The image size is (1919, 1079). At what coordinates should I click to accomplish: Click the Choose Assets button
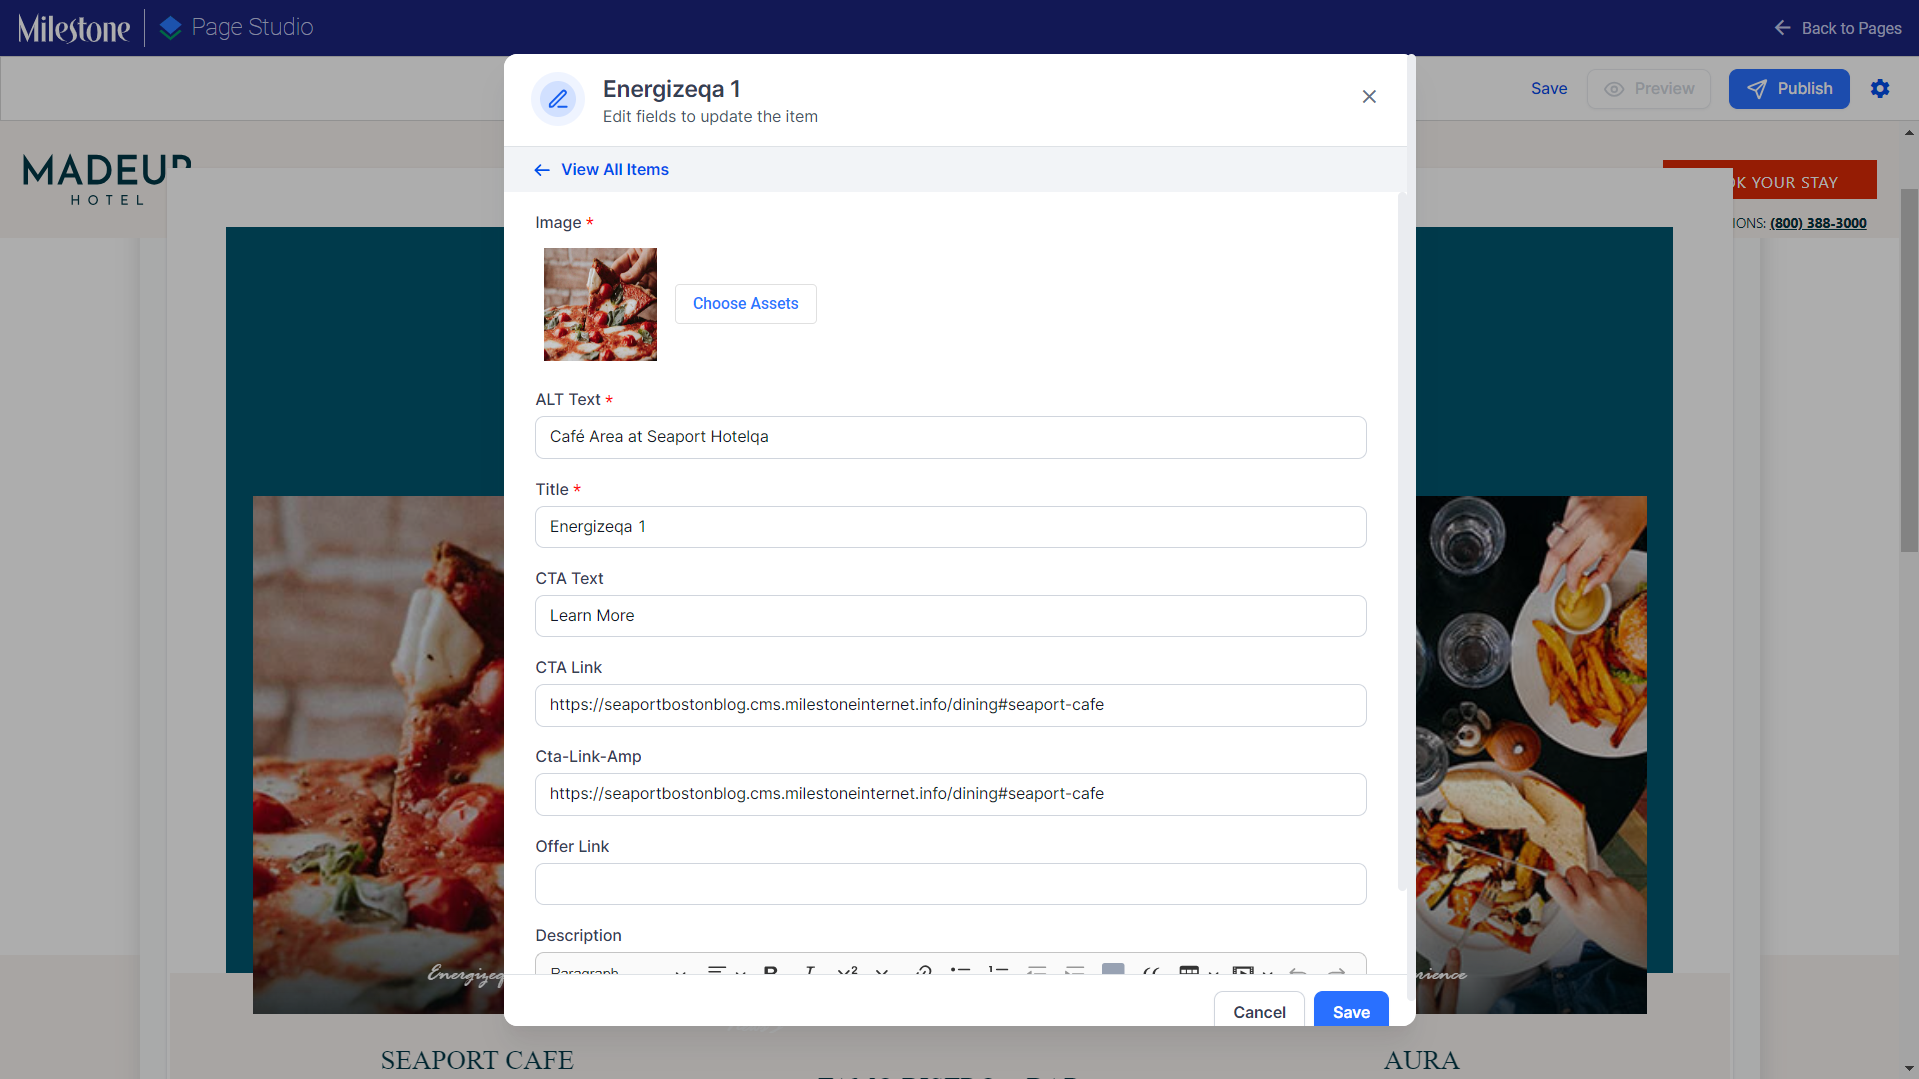click(x=746, y=304)
